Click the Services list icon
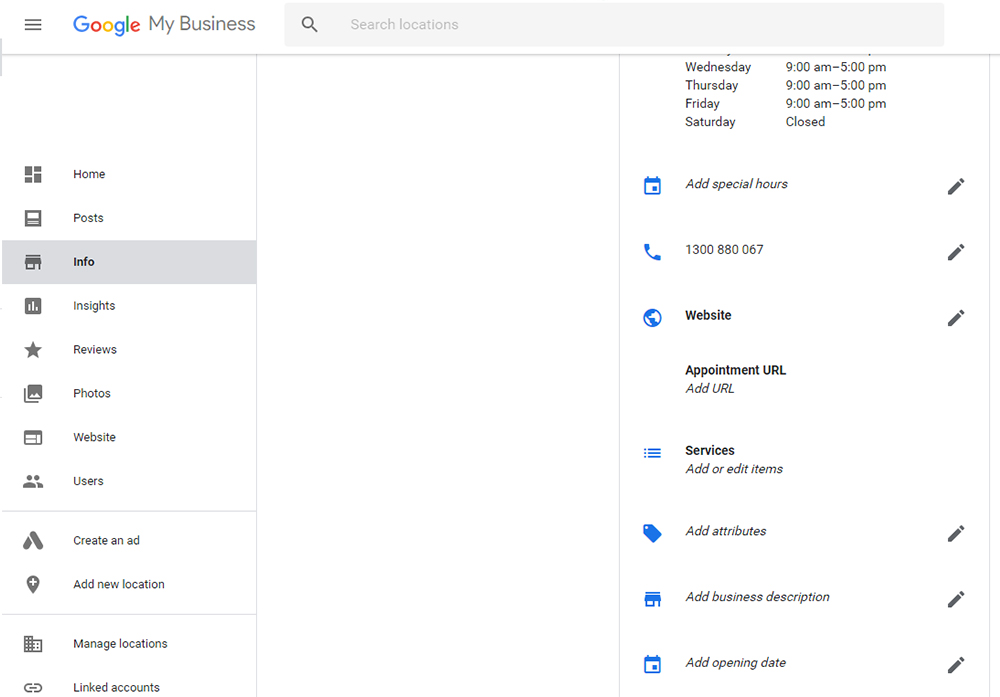1000x697 pixels. (x=652, y=453)
